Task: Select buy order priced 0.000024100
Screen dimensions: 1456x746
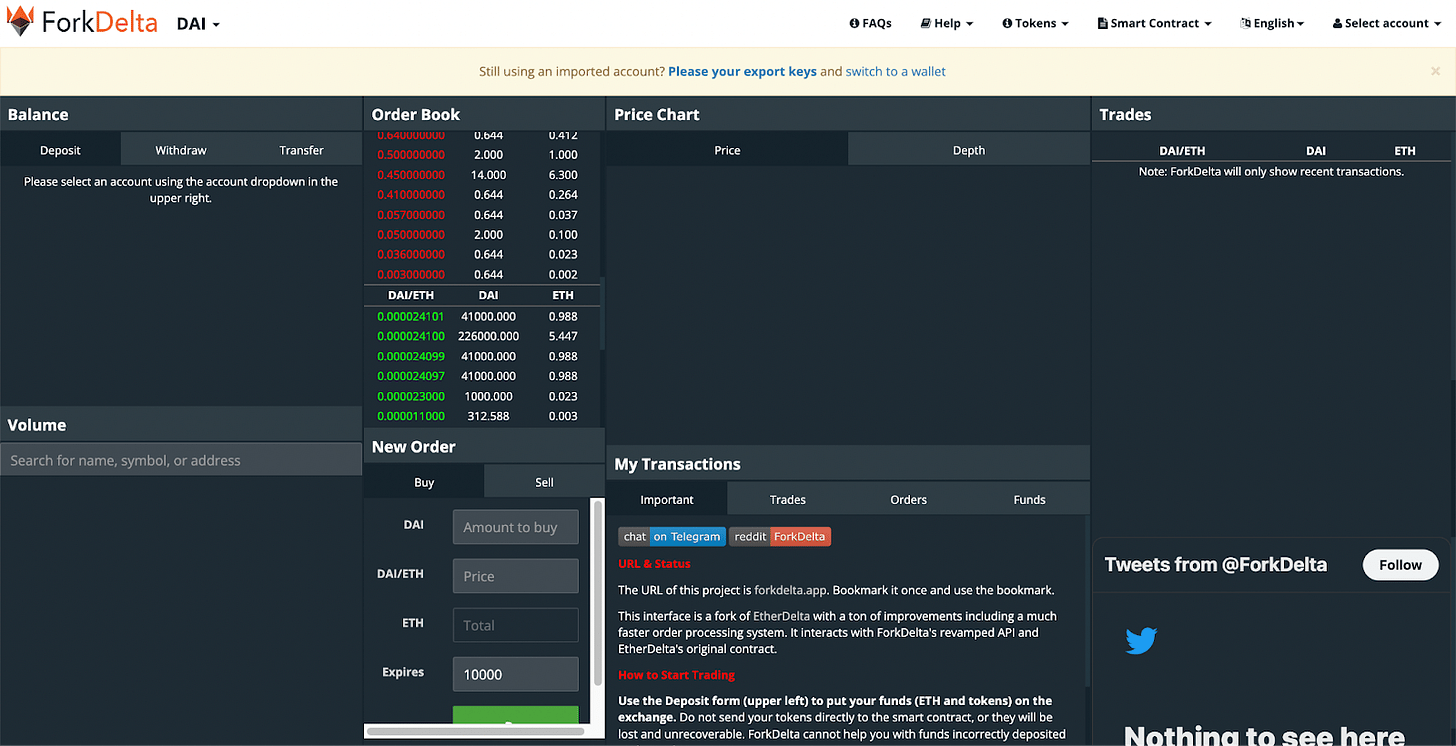Action: pos(482,336)
